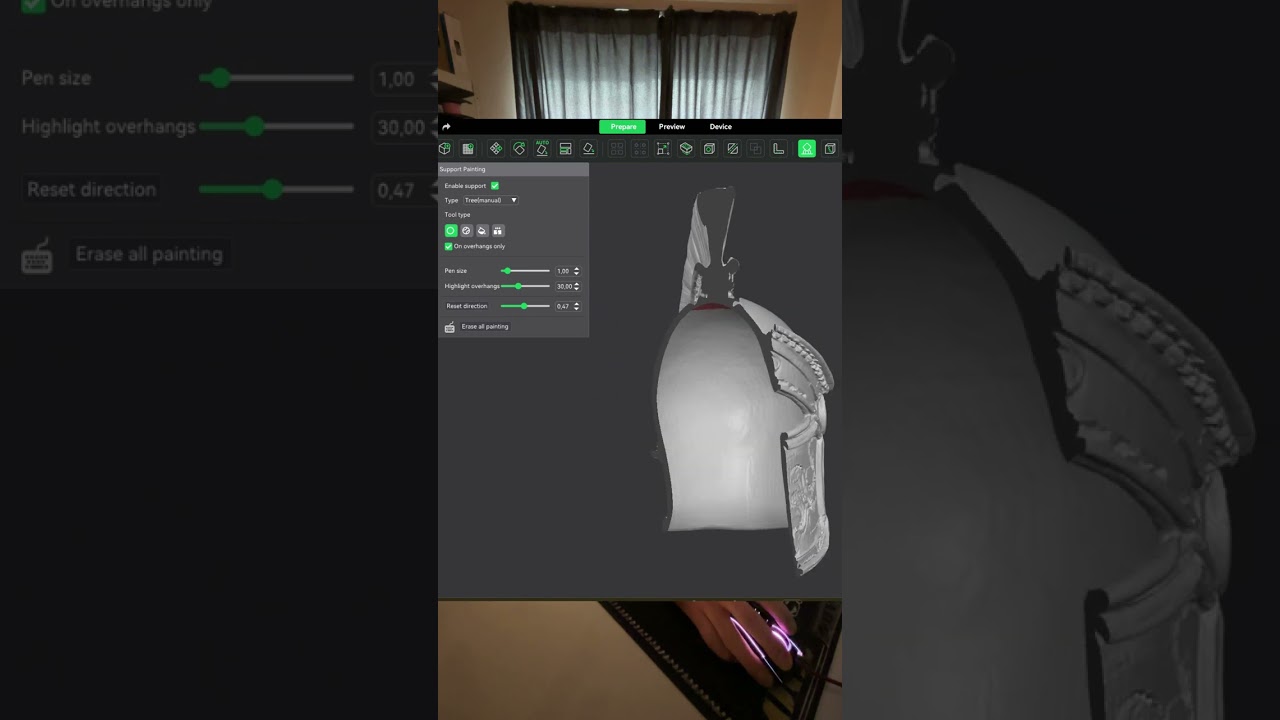Click the Highlight overhangs slider handle
The width and height of the screenshot is (1280, 720).
click(518, 286)
